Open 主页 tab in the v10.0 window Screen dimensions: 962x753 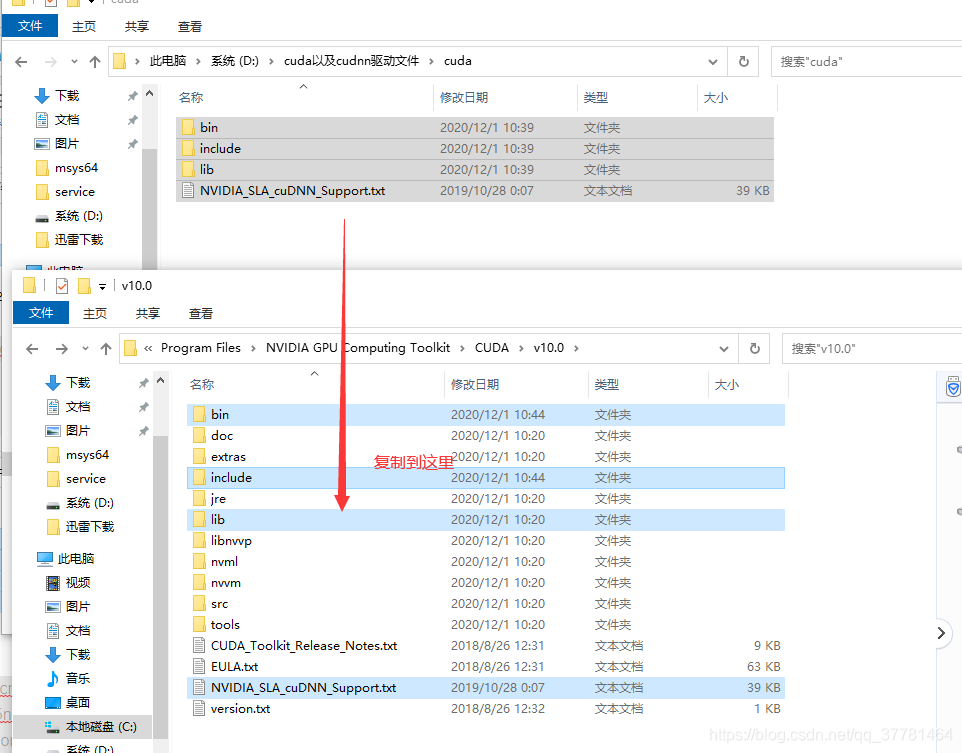pos(95,314)
